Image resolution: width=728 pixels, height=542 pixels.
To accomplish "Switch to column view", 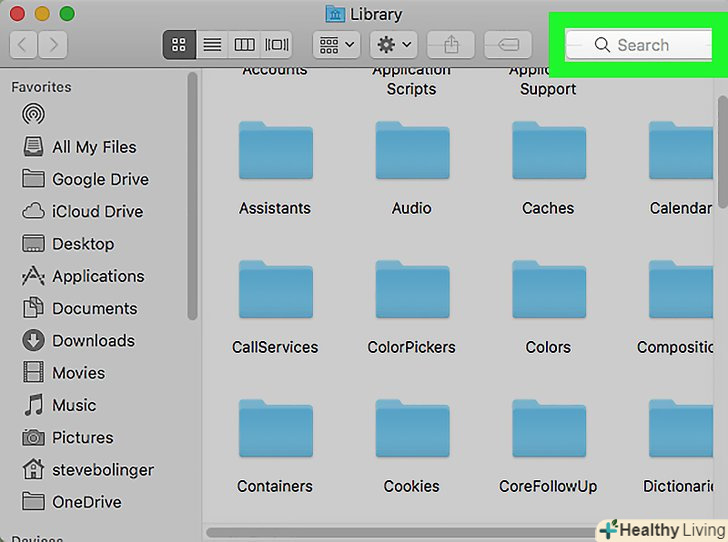I will point(244,45).
